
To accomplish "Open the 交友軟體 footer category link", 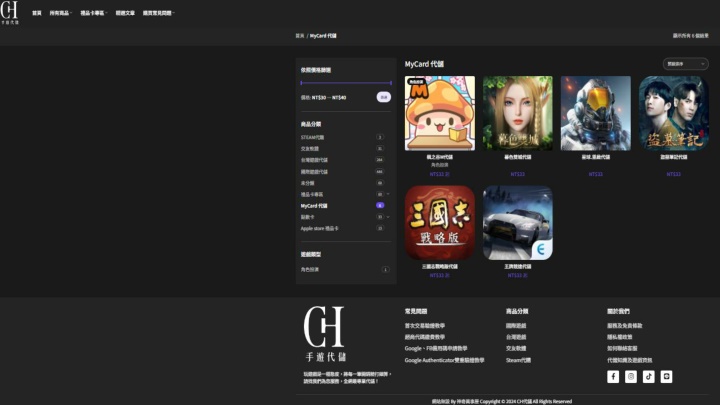I will coord(516,349).
